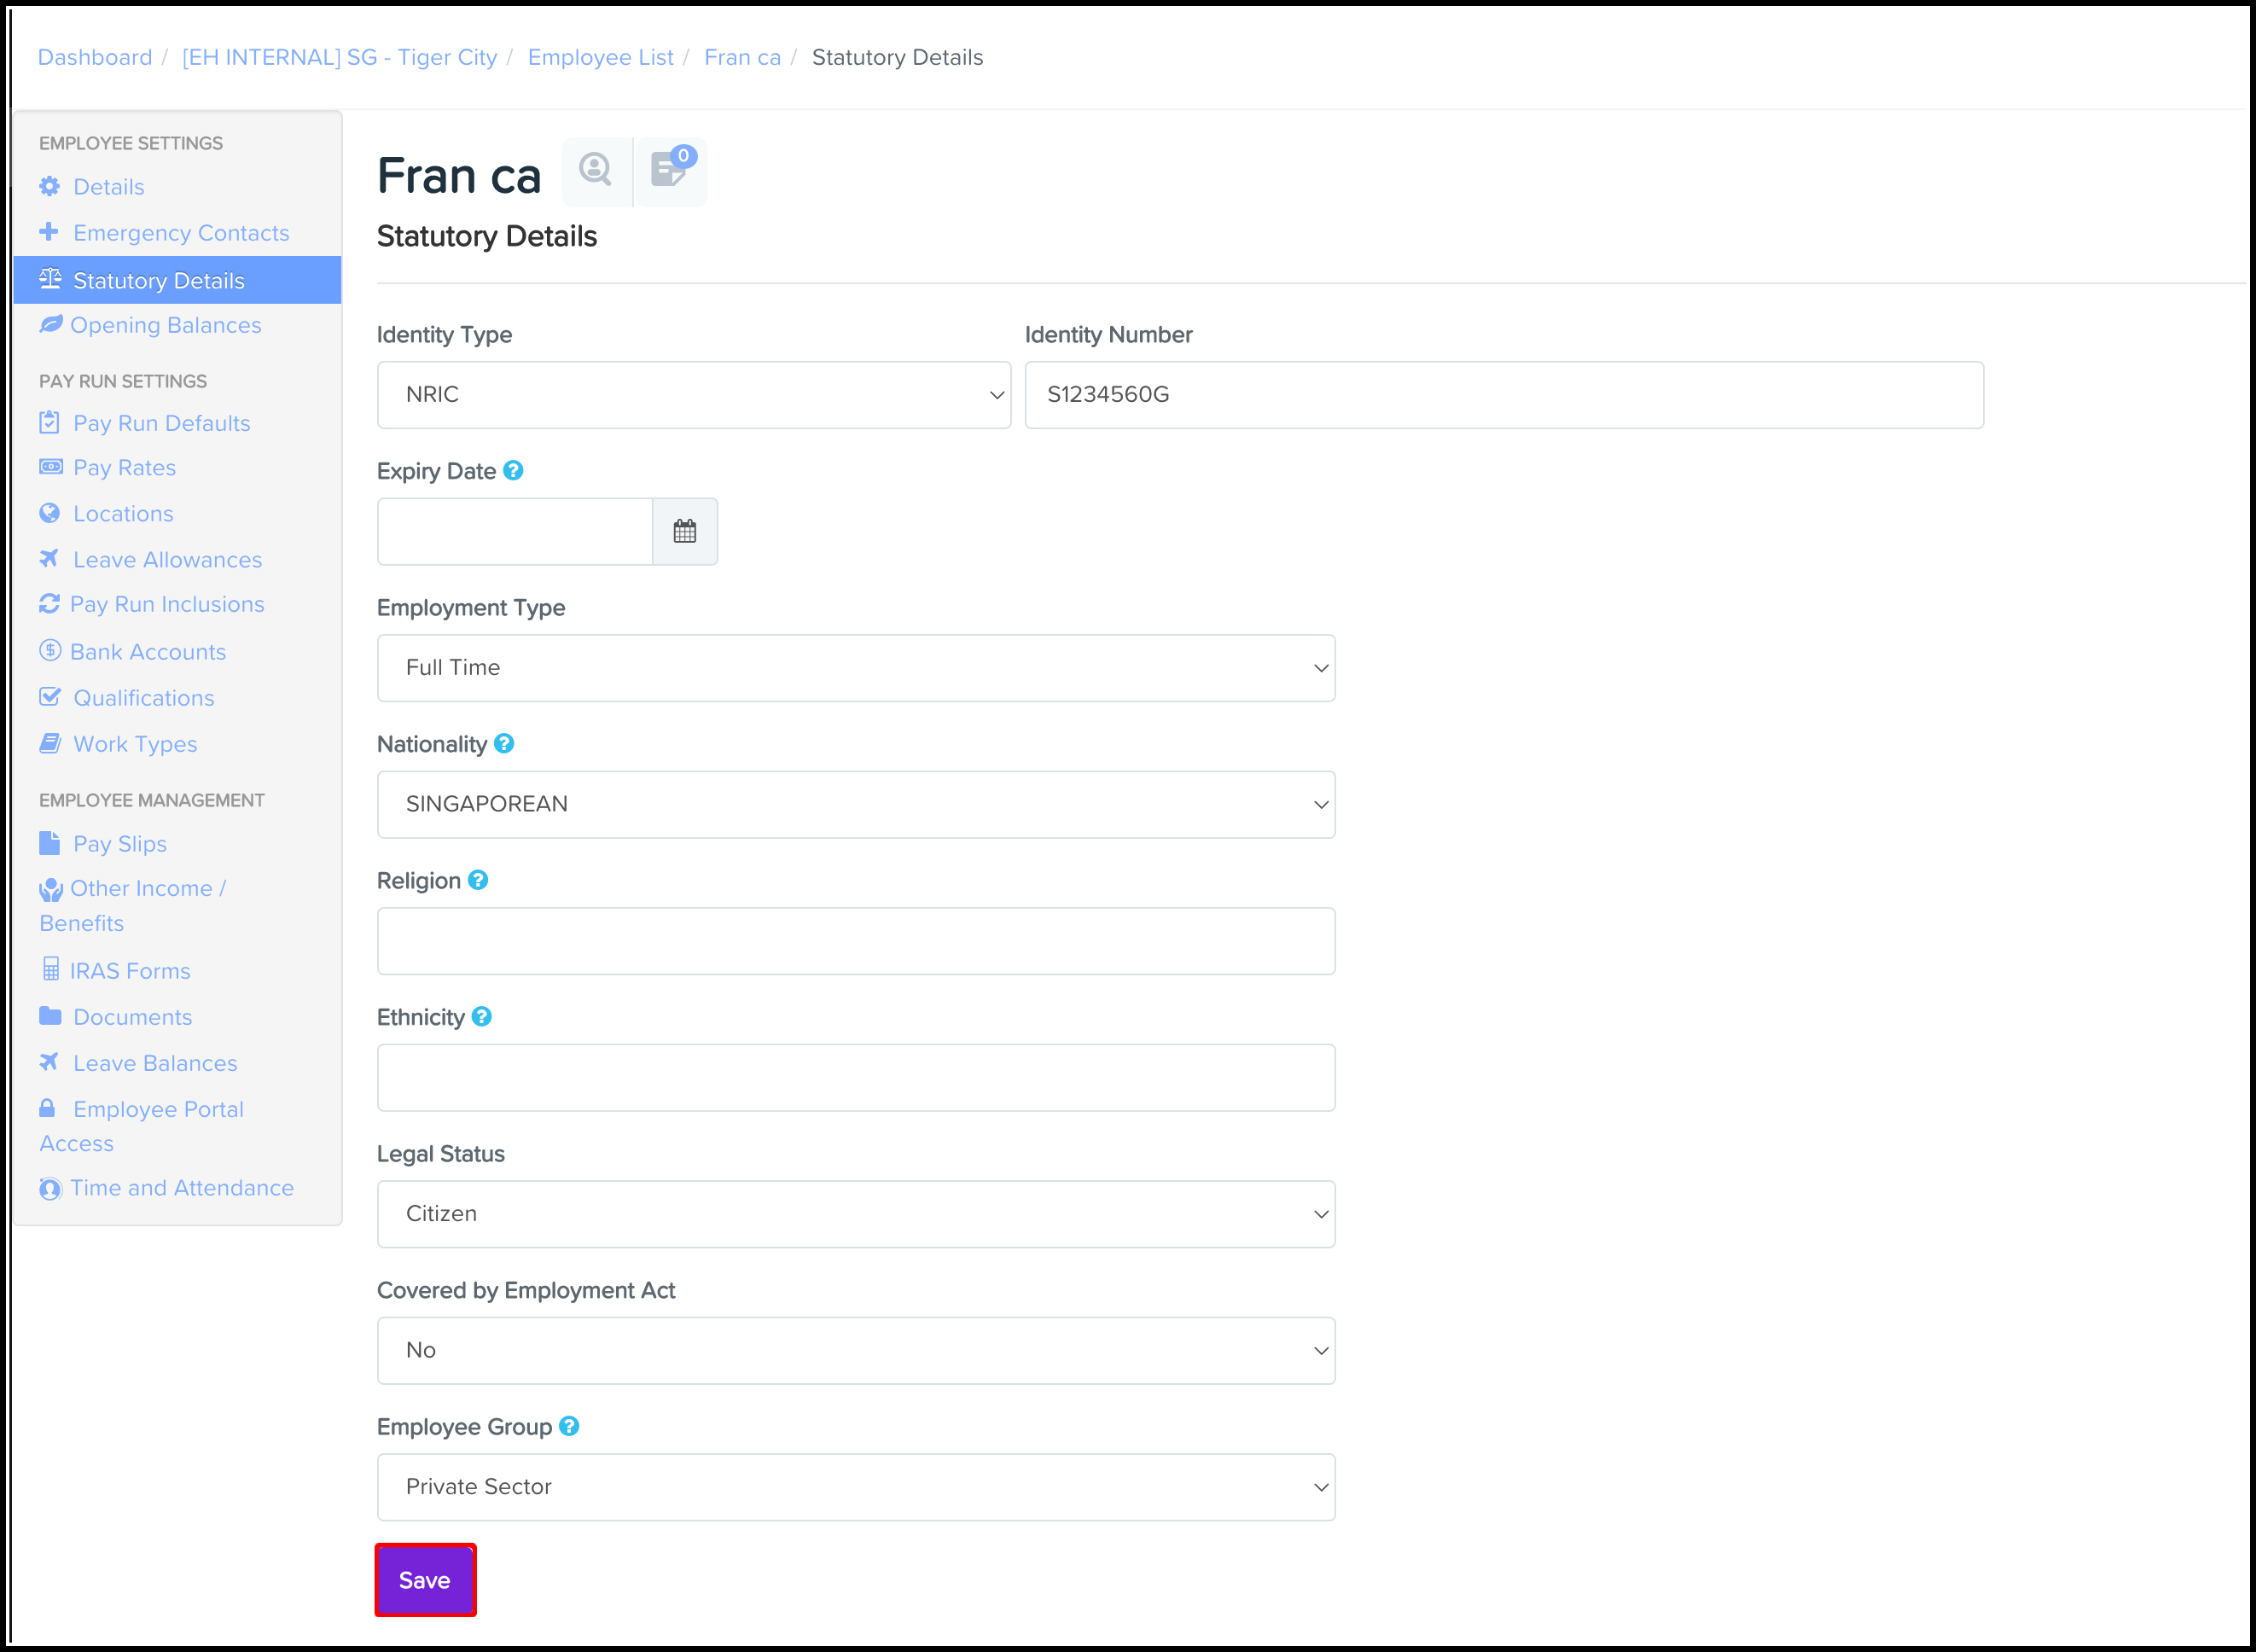The image size is (2256, 1652).
Task: Open IRAS Forms page
Action: pos(130,971)
